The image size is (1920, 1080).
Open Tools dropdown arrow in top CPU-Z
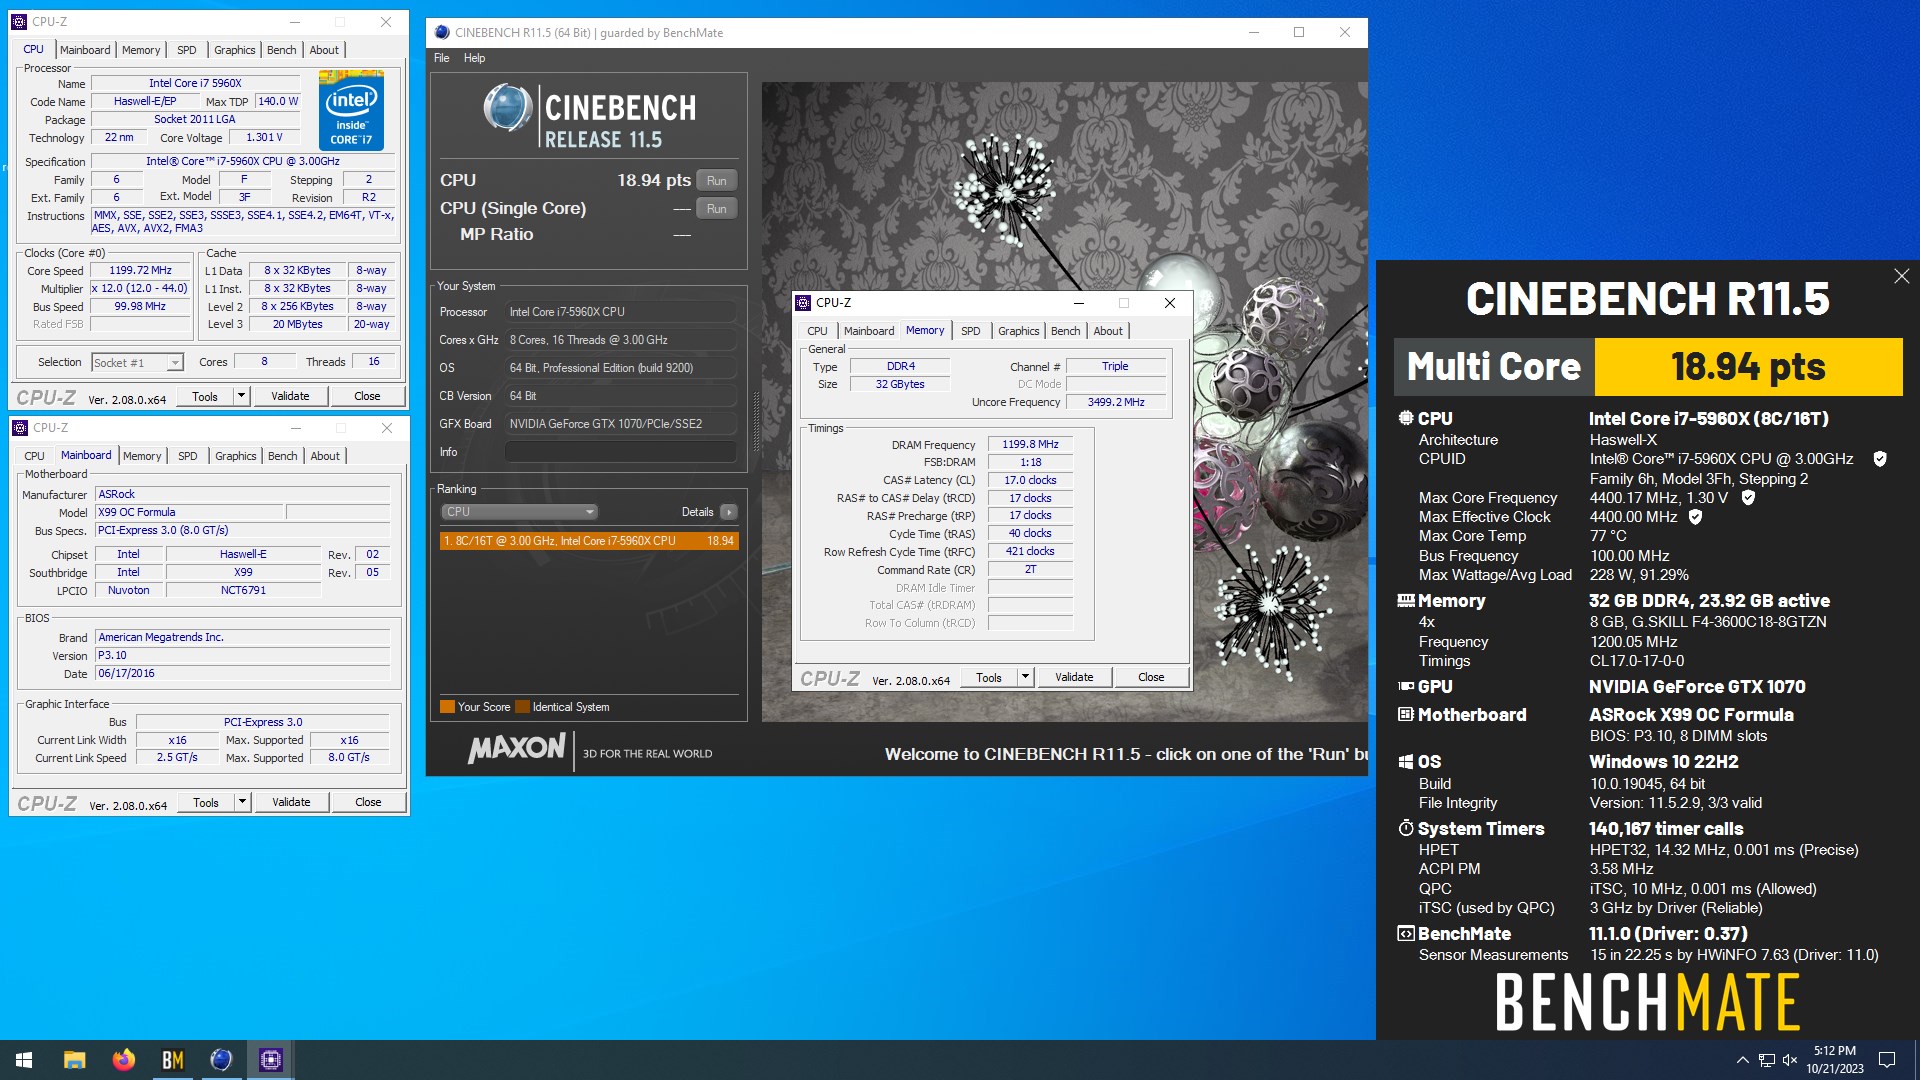pyautogui.click(x=241, y=396)
